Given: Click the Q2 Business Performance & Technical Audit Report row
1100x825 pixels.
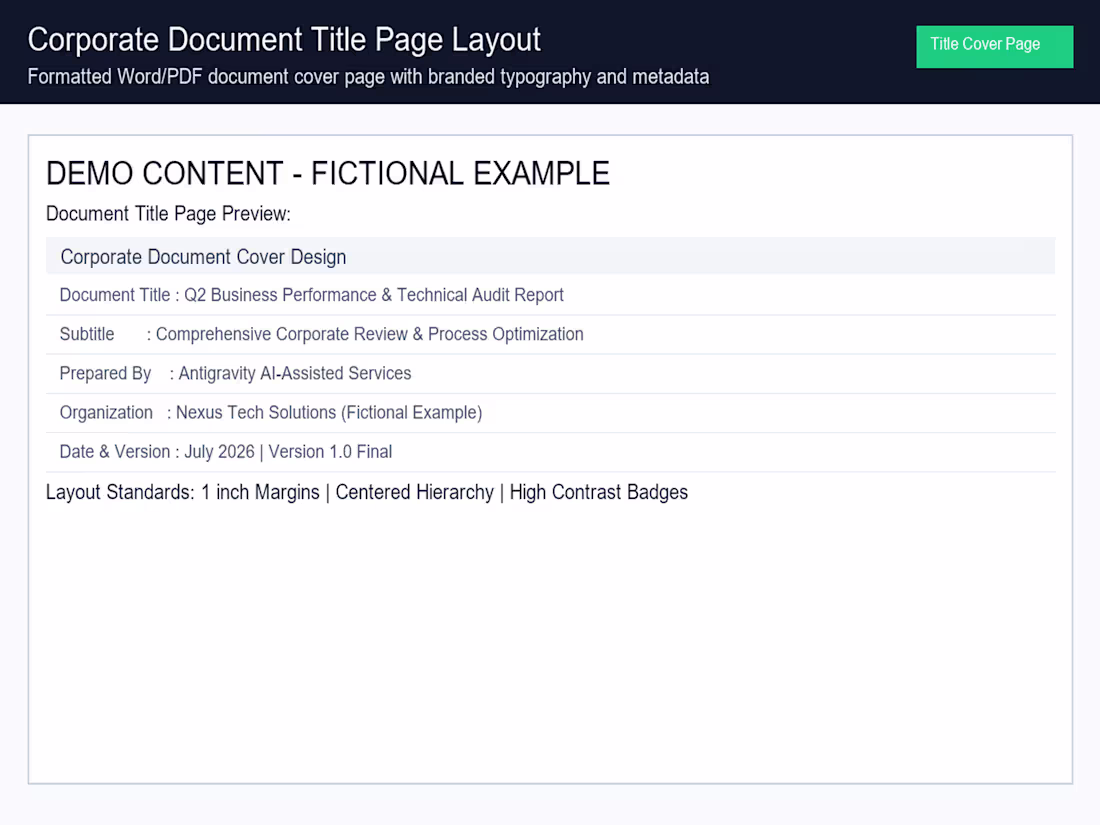Looking at the screenshot, I should (551, 295).
